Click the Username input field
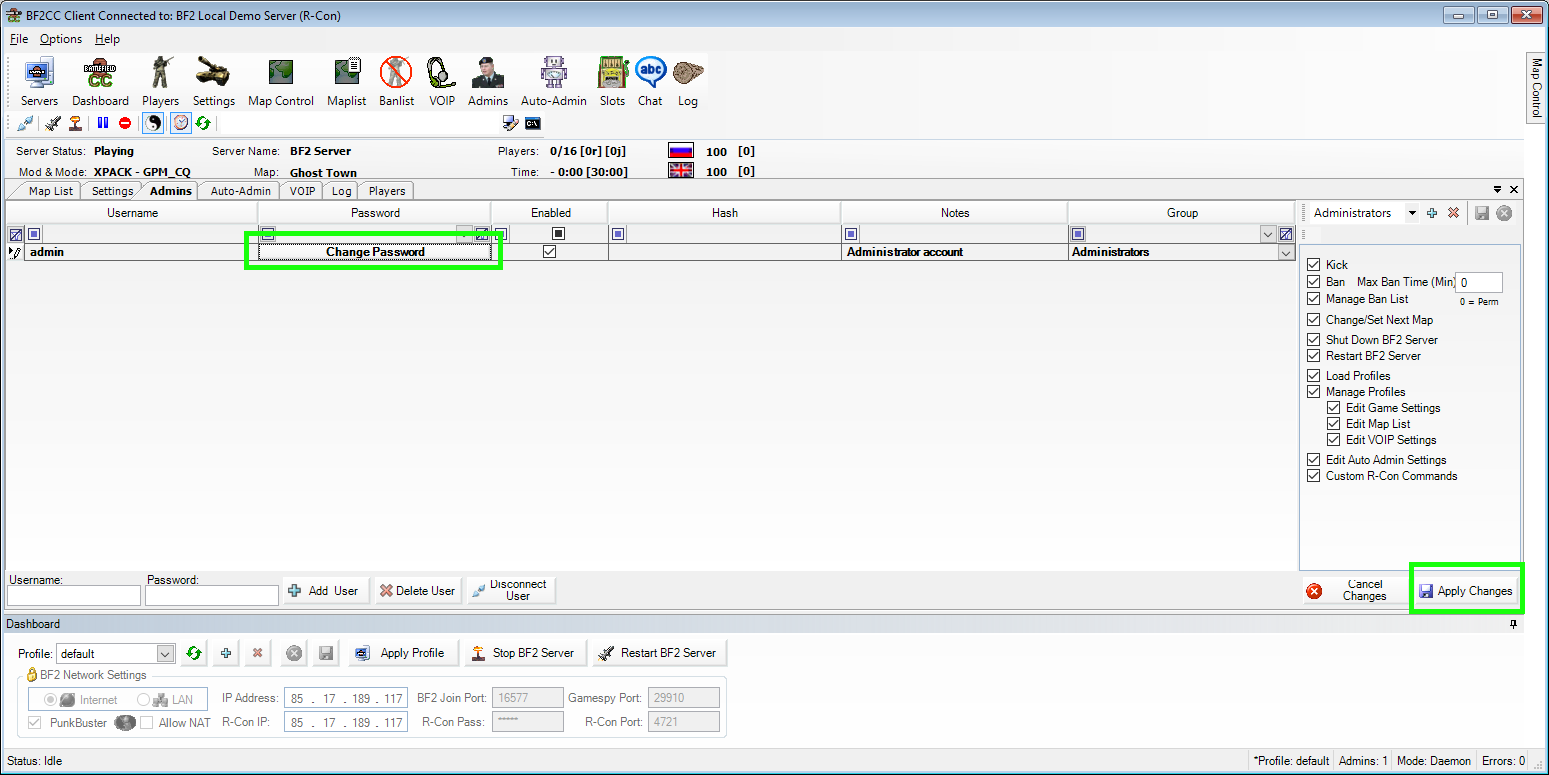The height and width of the screenshot is (775, 1549). 74,595
